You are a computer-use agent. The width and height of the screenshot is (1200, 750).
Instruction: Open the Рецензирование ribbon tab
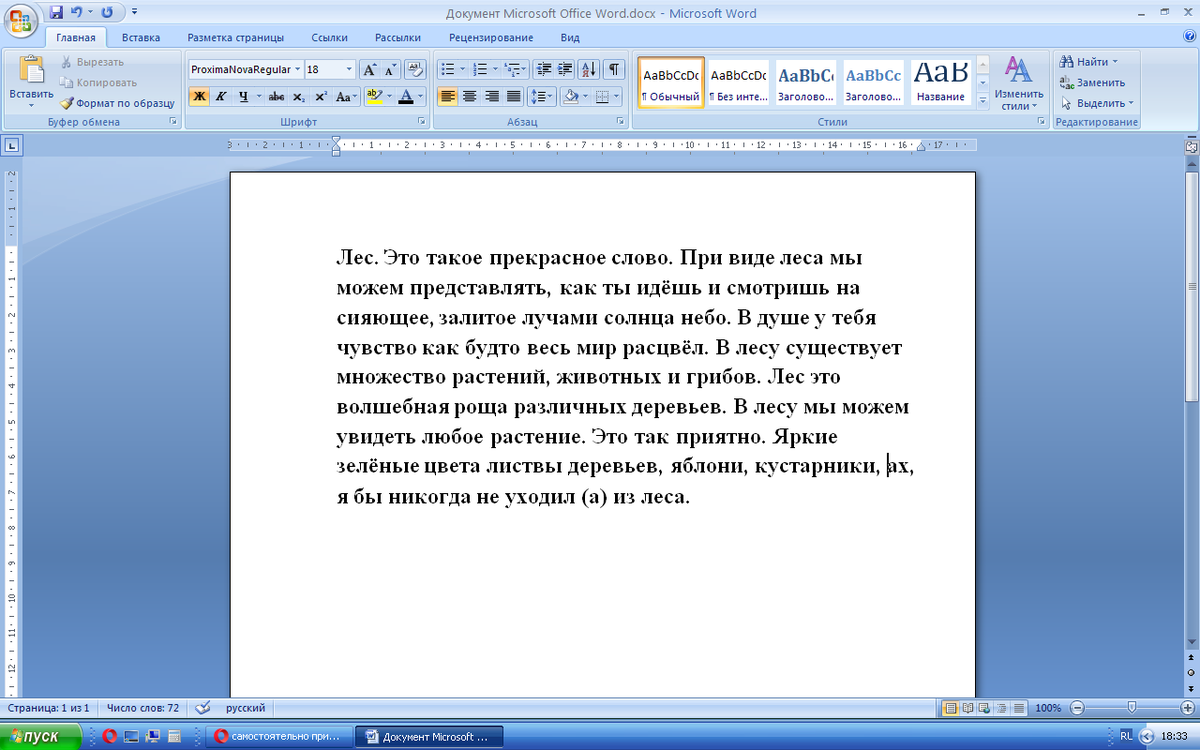(490, 38)
